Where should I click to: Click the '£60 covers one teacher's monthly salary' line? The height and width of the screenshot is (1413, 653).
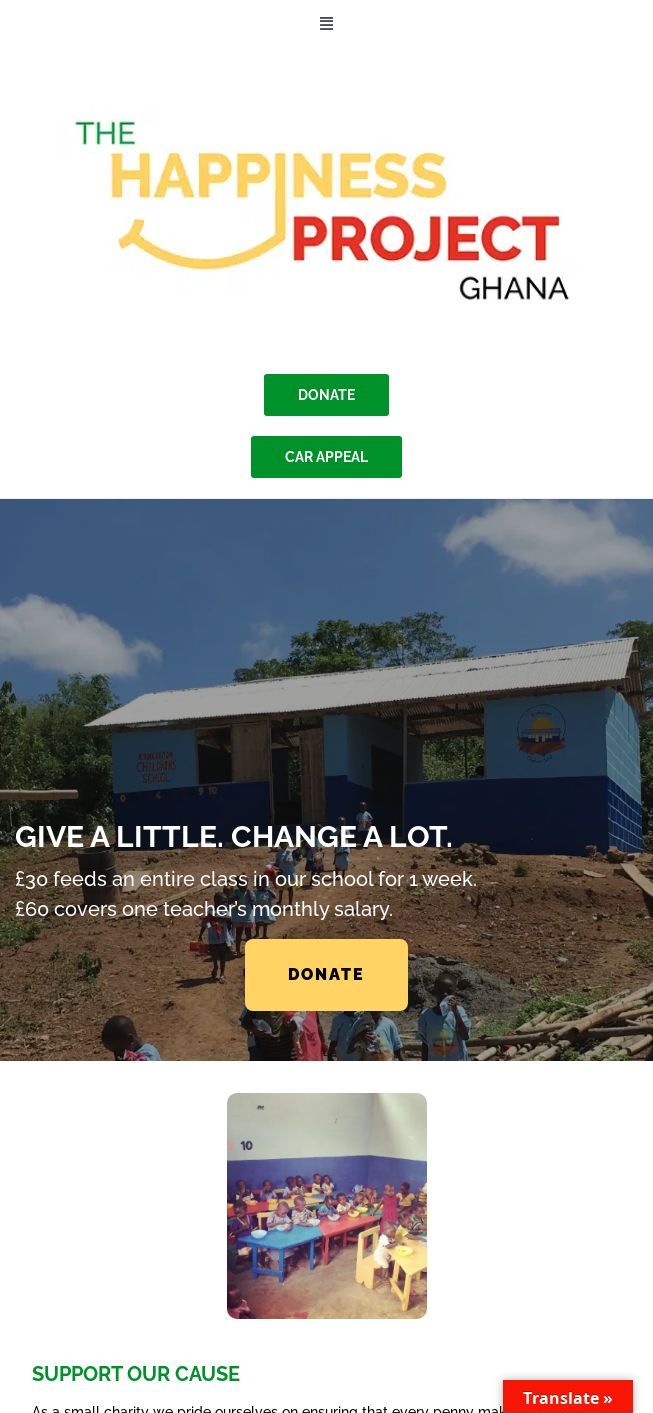point(204,909)
